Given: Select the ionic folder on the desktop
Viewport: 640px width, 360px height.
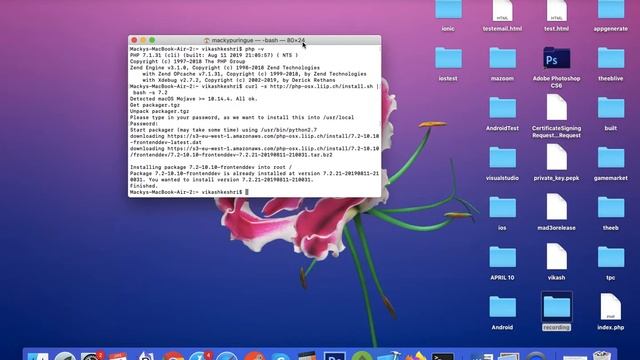Looking at the screenshot, I should click(x=448, y=10).
